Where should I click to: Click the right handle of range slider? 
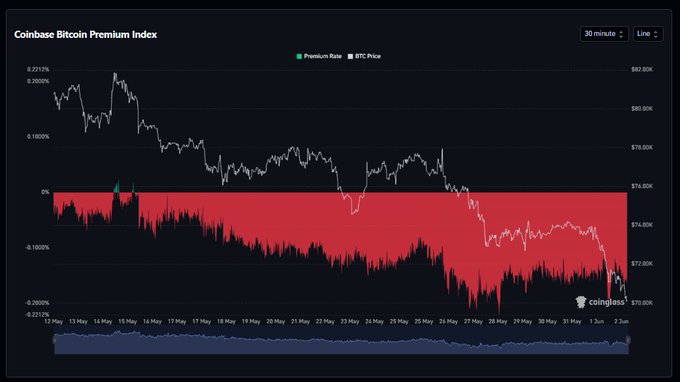pos(628,340)
